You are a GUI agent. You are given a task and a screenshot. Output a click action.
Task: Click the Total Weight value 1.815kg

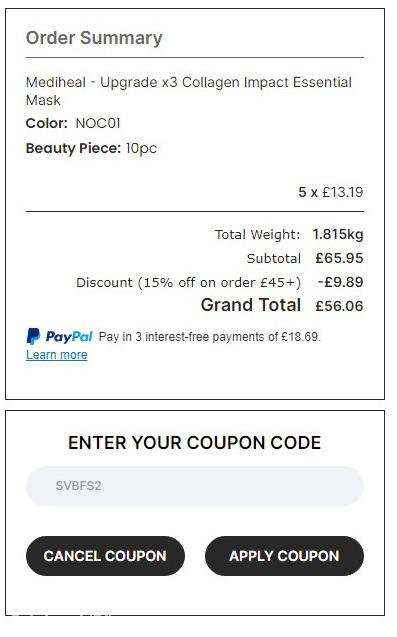(x=338, y=234)
